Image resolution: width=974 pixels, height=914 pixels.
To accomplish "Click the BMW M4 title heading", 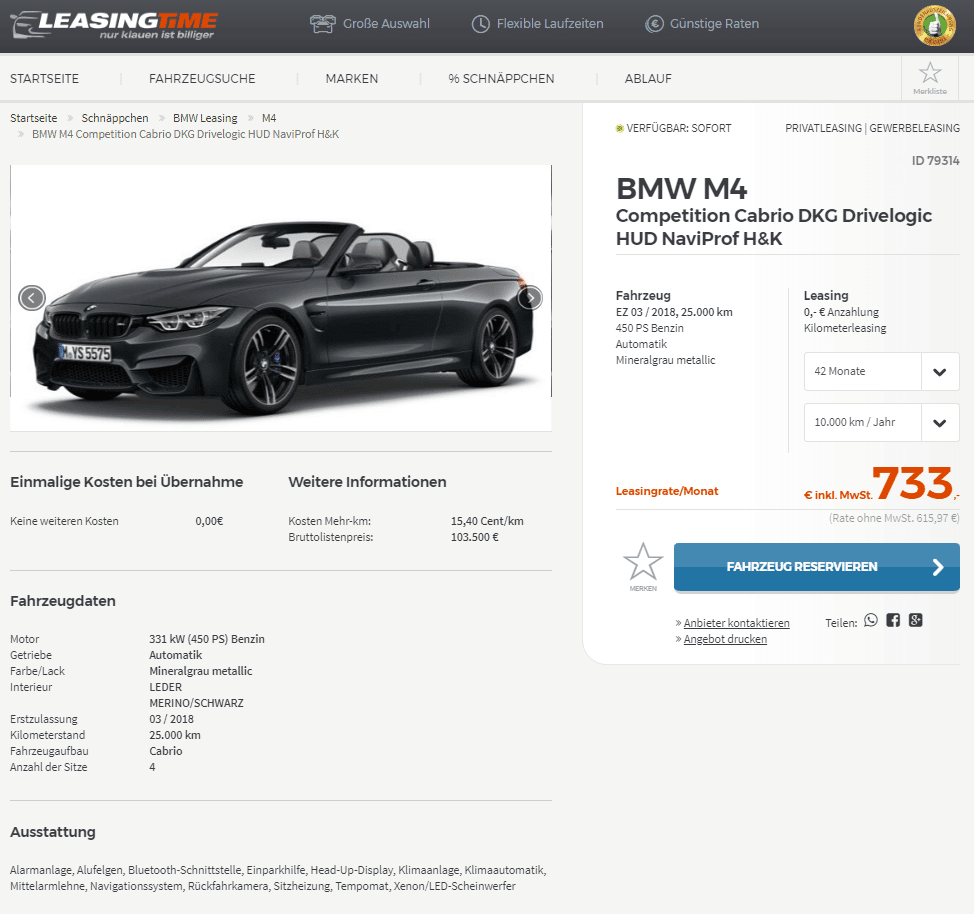I will coord(681,189).
